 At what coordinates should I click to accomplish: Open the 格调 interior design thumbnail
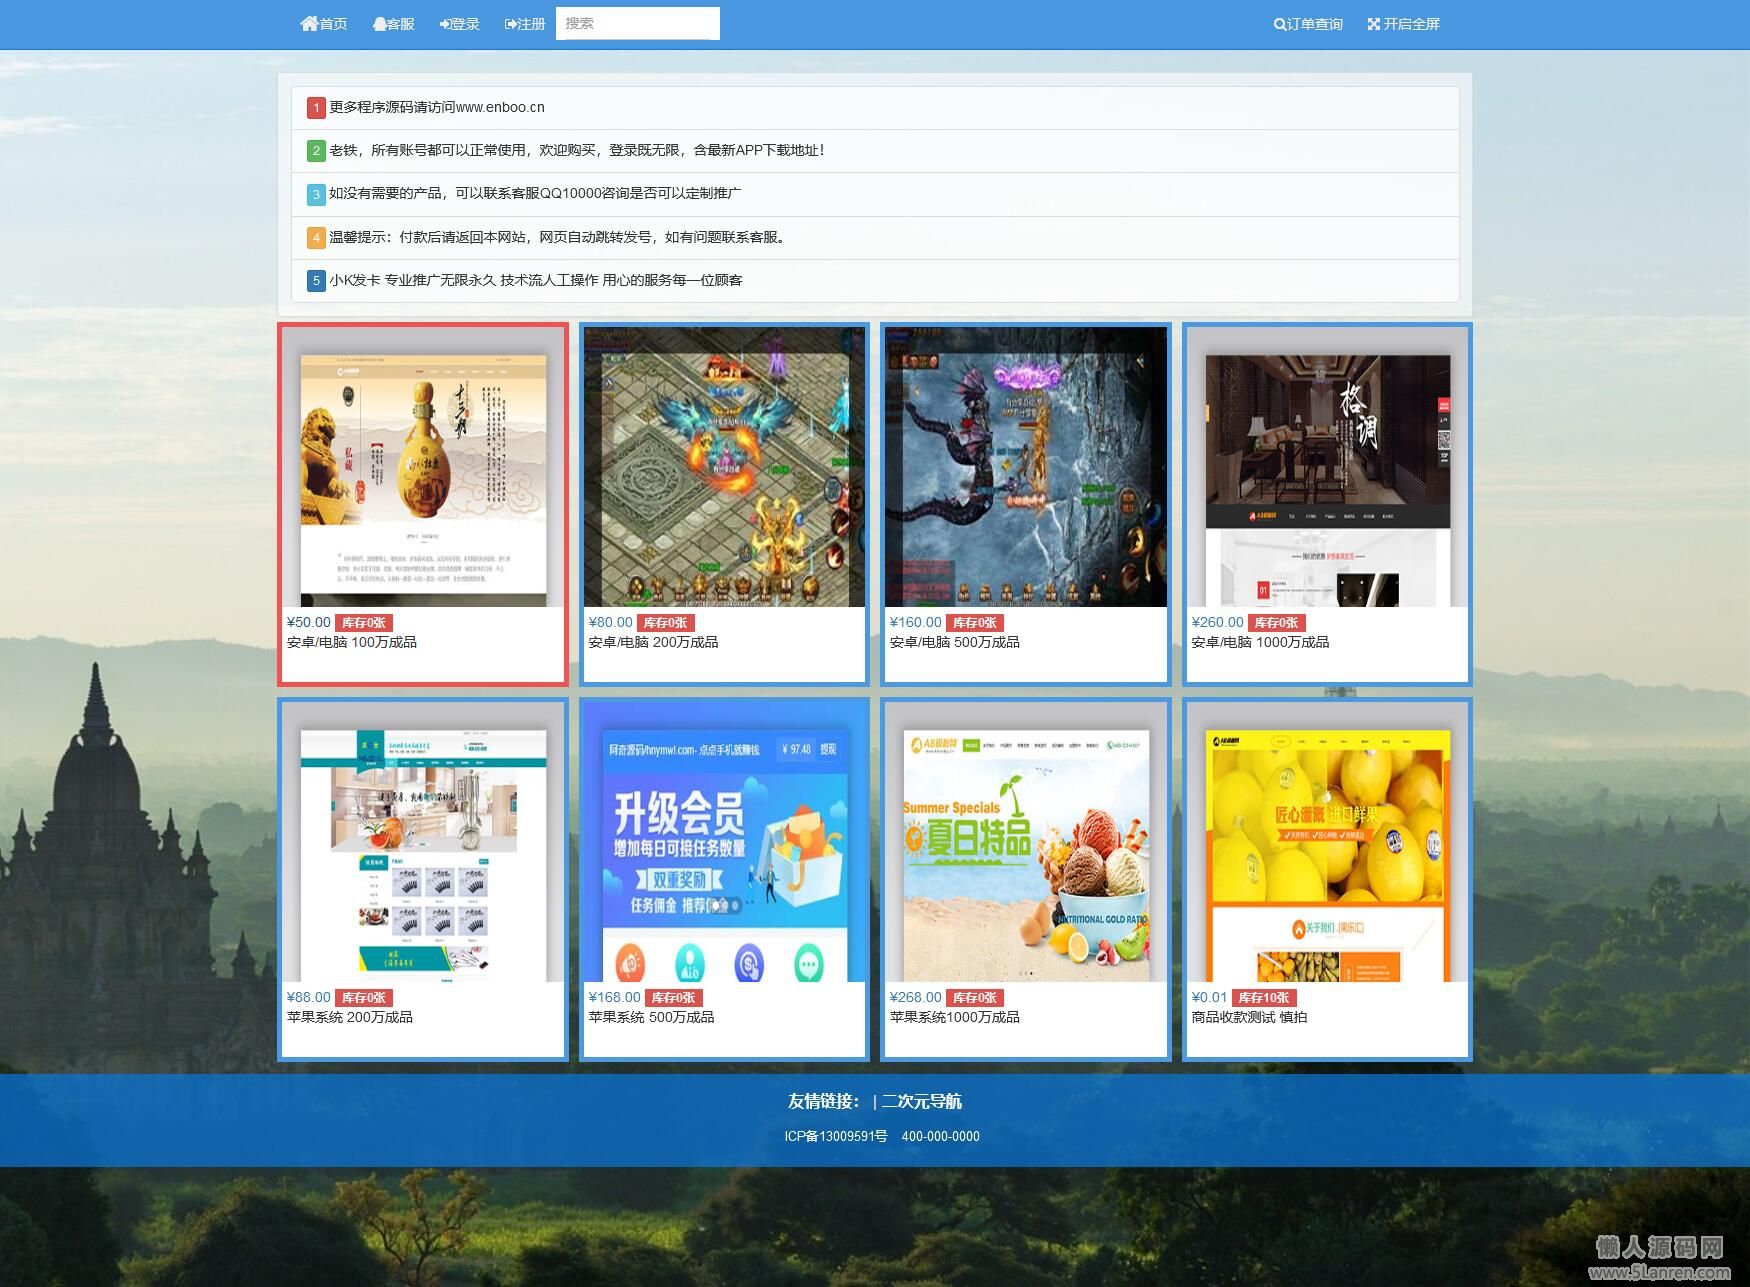[x=1327, y=467]
